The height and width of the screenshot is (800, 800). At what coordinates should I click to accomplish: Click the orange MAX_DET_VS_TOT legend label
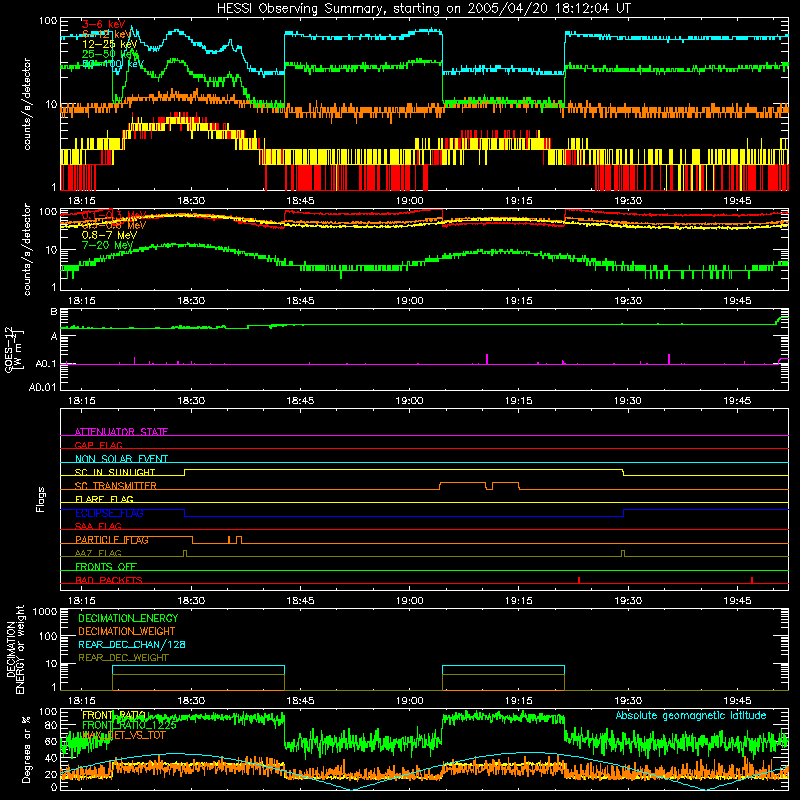click(x=124, y=735)
